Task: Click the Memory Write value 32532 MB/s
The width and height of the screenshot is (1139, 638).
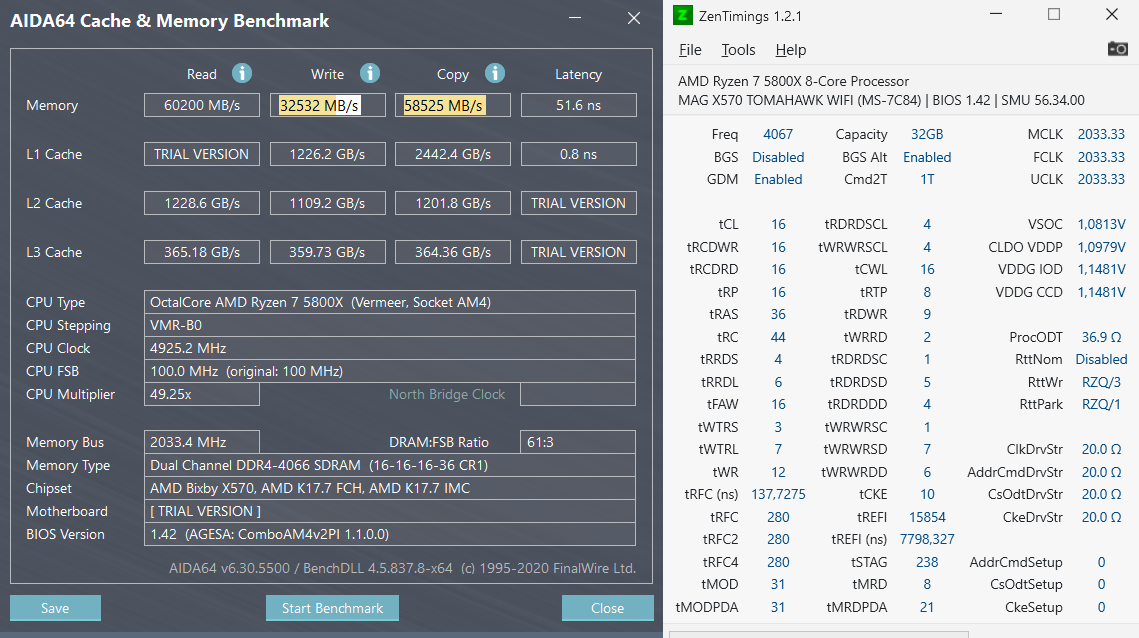Action: coord(328,105)
